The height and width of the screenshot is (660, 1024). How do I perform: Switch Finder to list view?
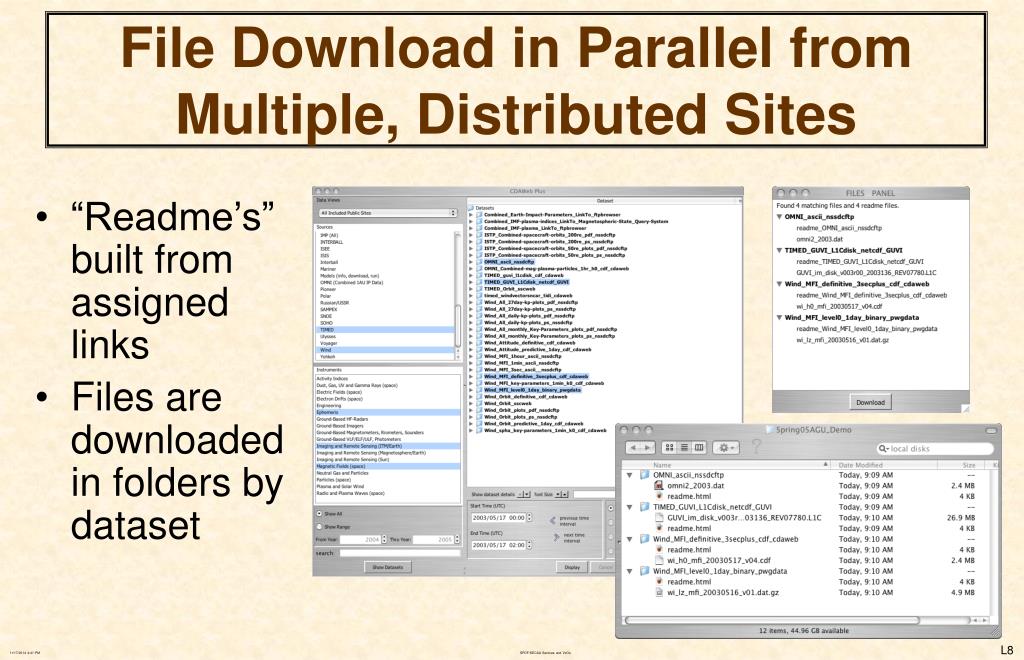684,448
